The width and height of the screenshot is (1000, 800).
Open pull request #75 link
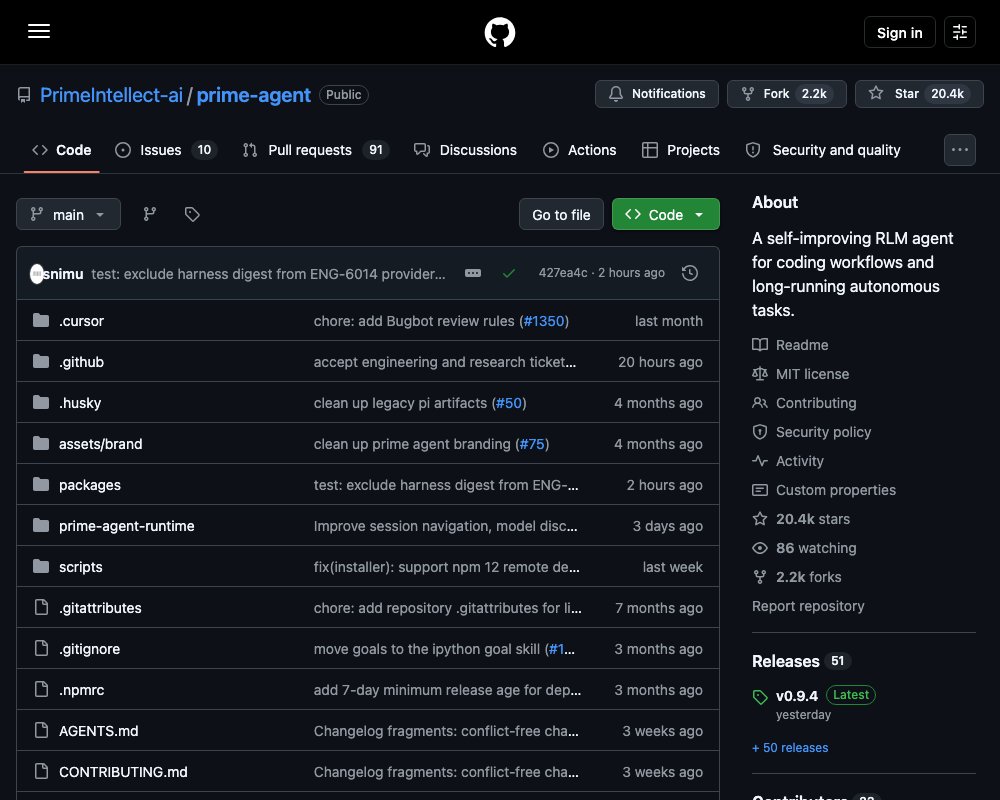[x=532, y=444]
